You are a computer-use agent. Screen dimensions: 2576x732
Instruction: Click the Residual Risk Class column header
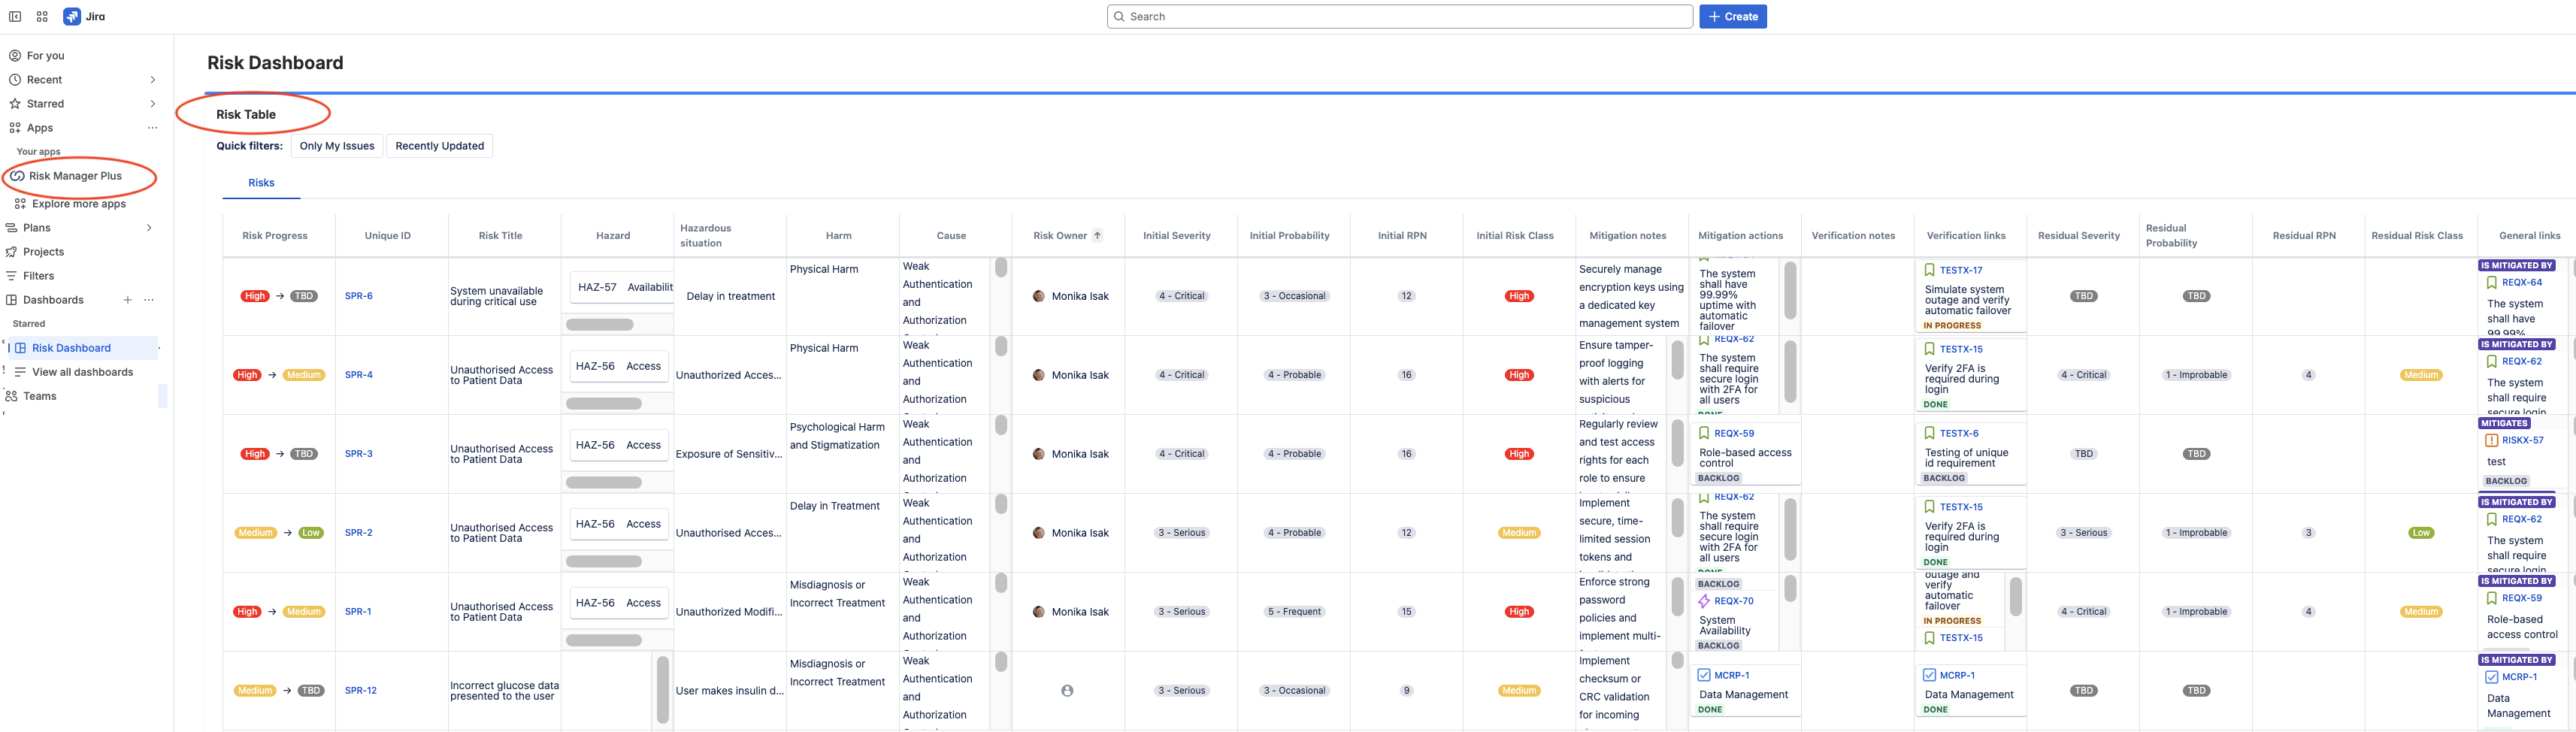pyautogui.click(x=2417, y=236)
